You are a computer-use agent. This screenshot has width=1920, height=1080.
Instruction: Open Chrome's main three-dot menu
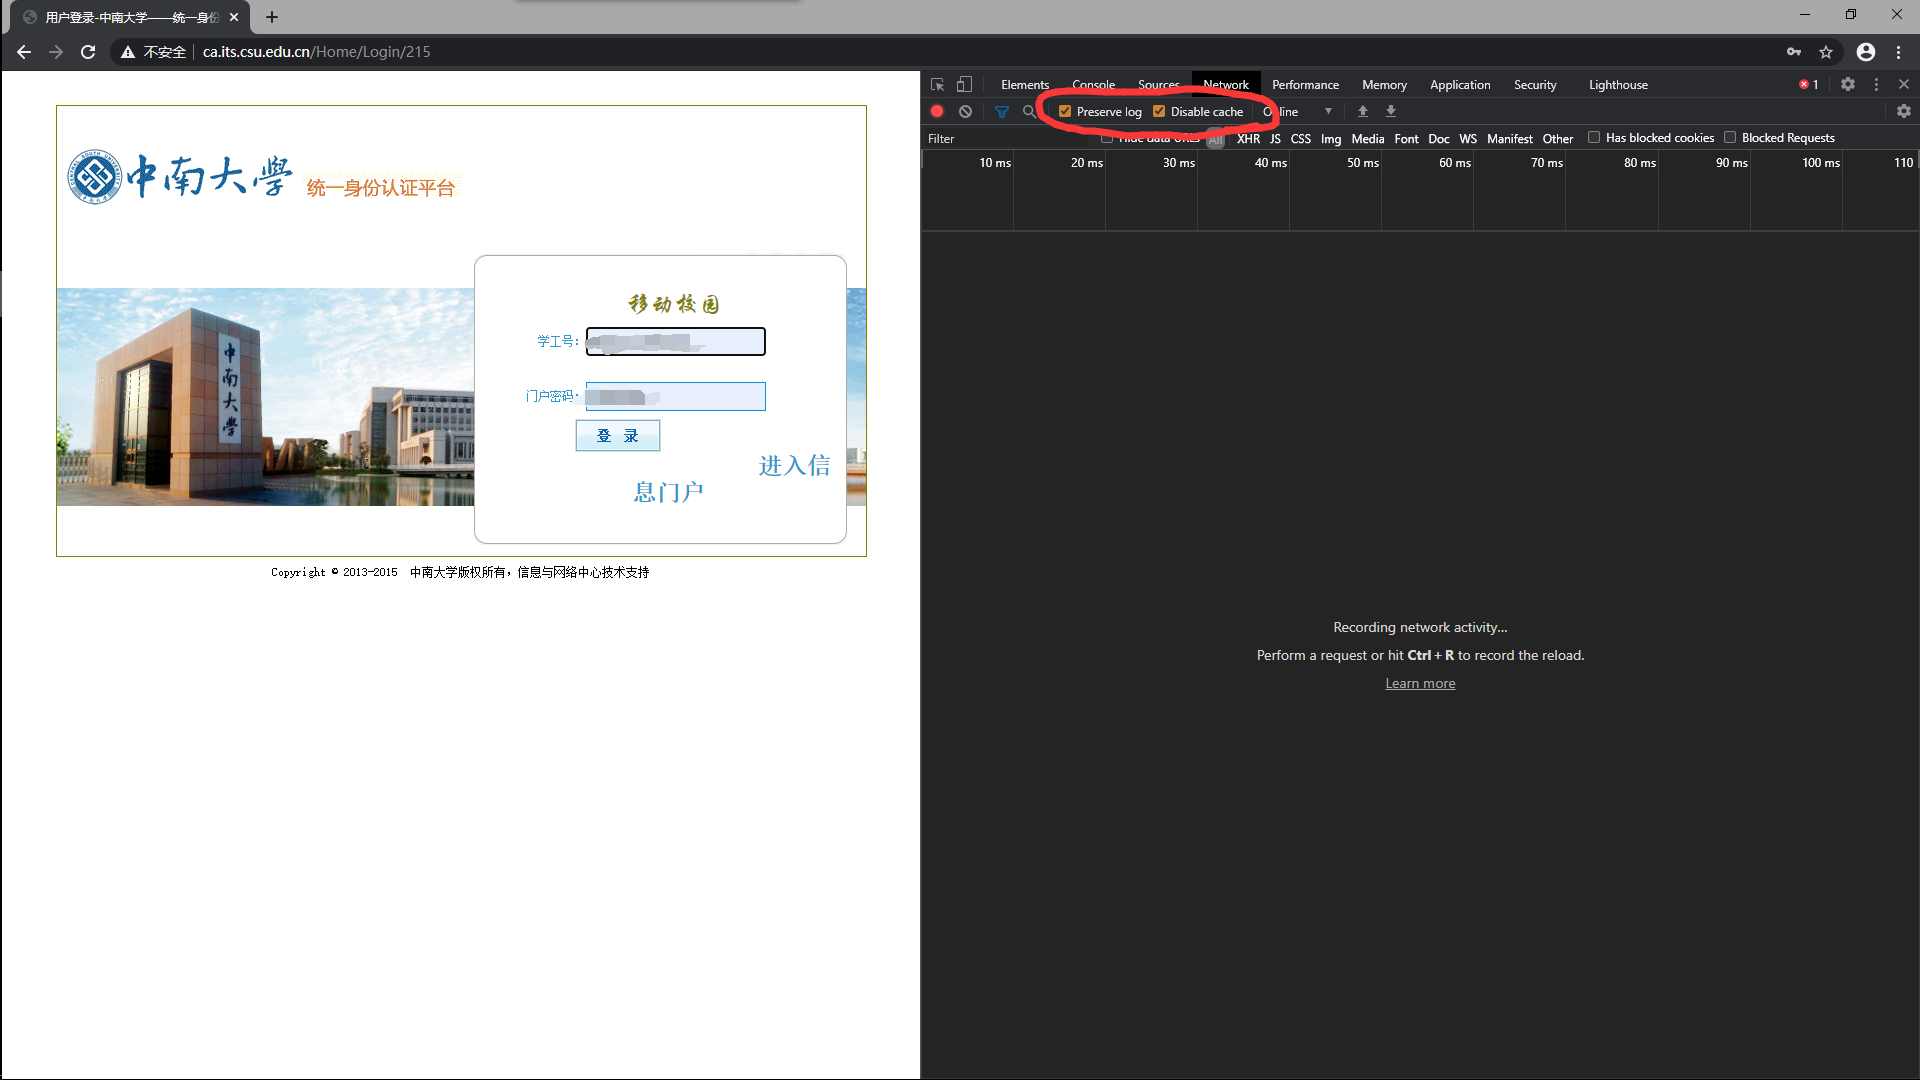tap(1898, 52)
